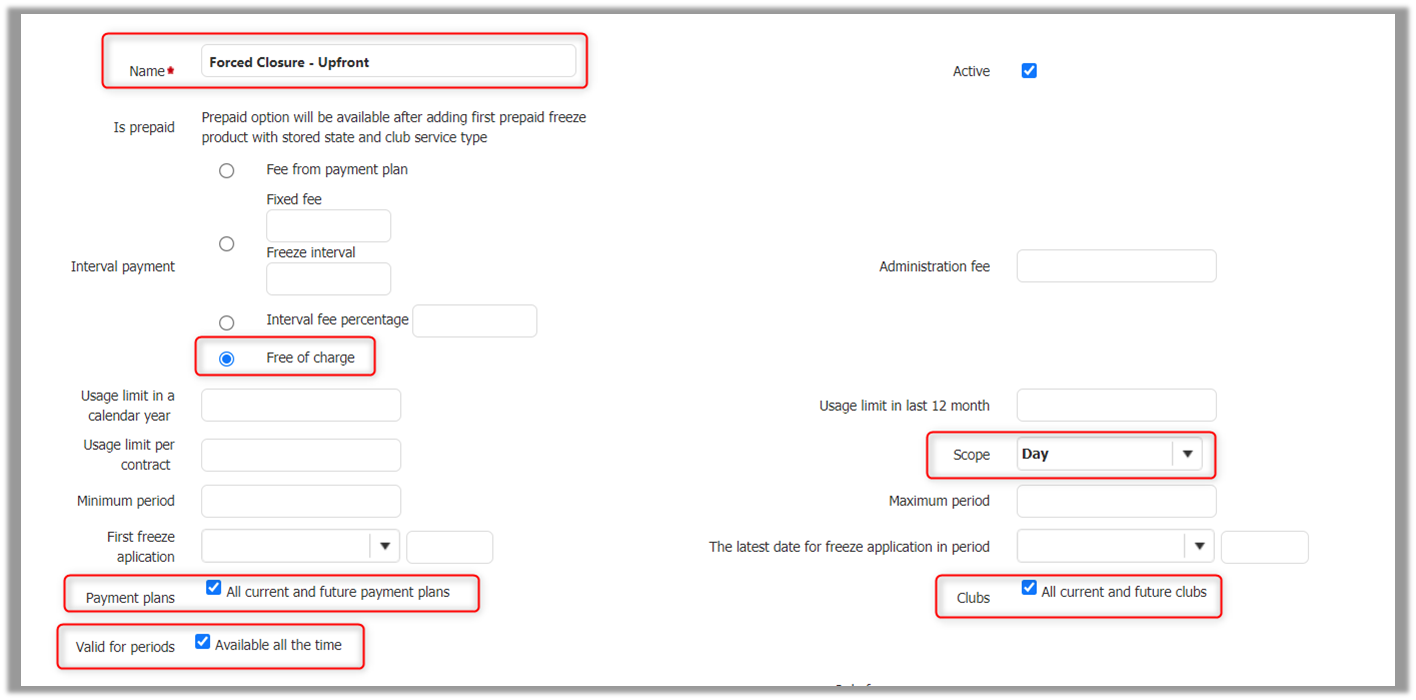Toggle All current and future payment plans checkbox
Screen dimensions: 1416x700
point(213,588)
